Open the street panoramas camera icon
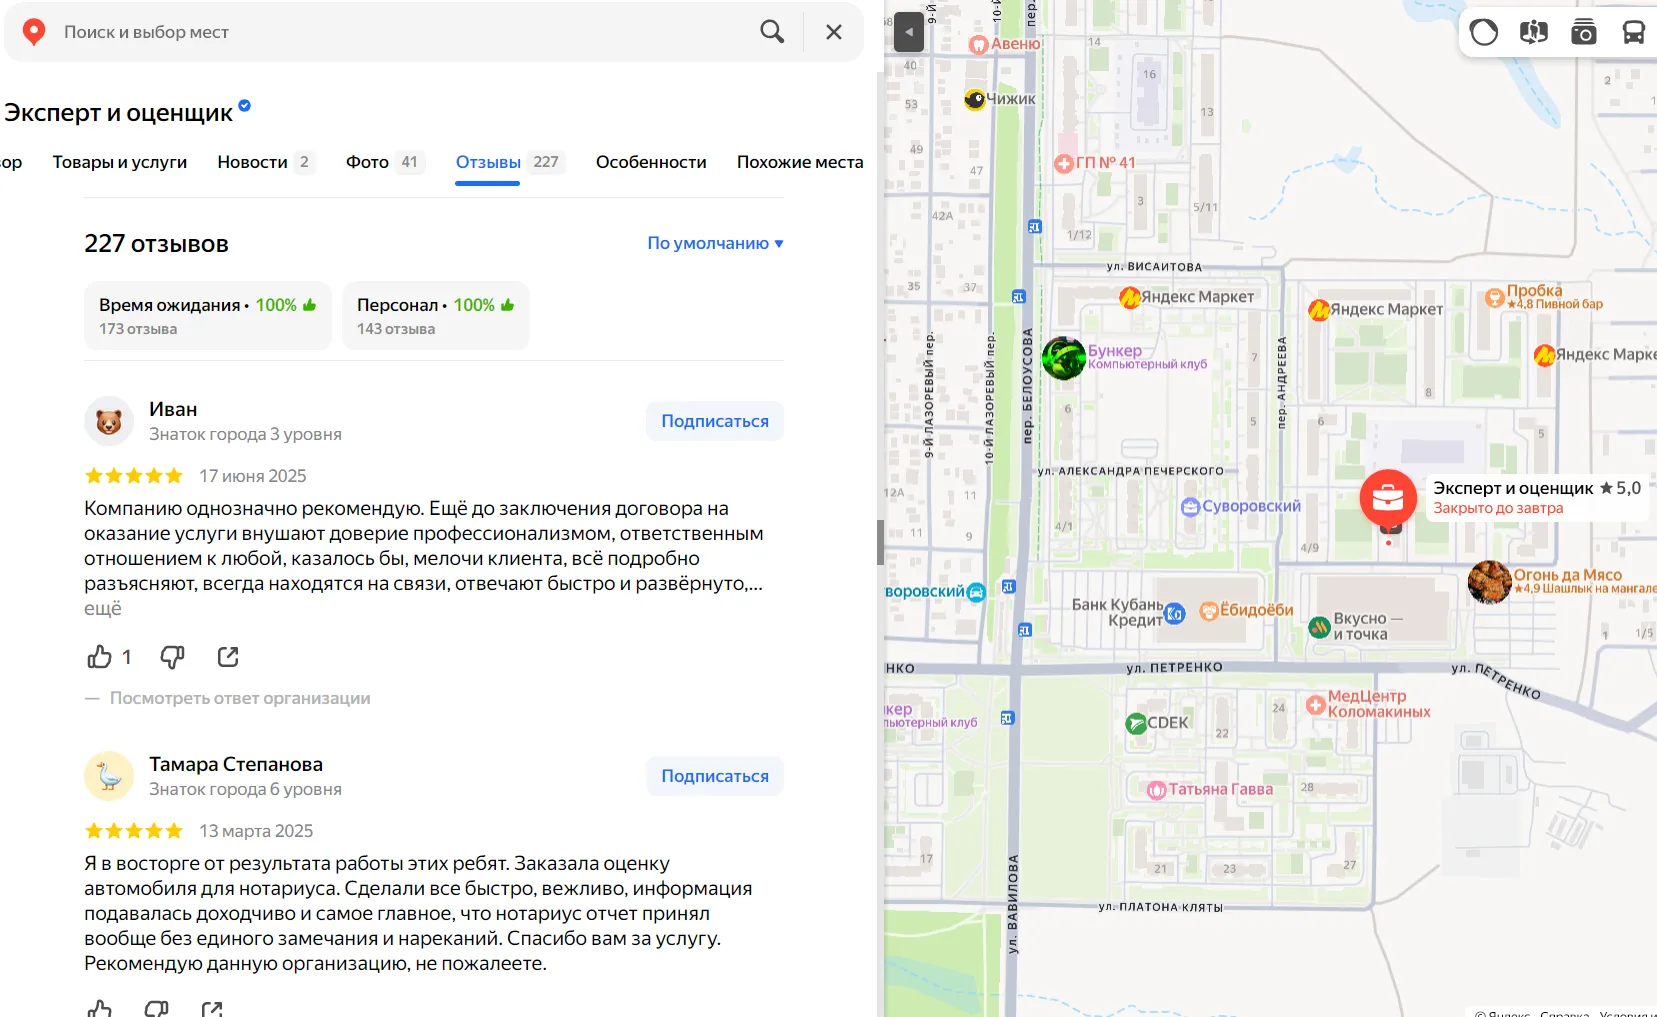This screenshot has height=1017, width=1657. pos(1584,32)
